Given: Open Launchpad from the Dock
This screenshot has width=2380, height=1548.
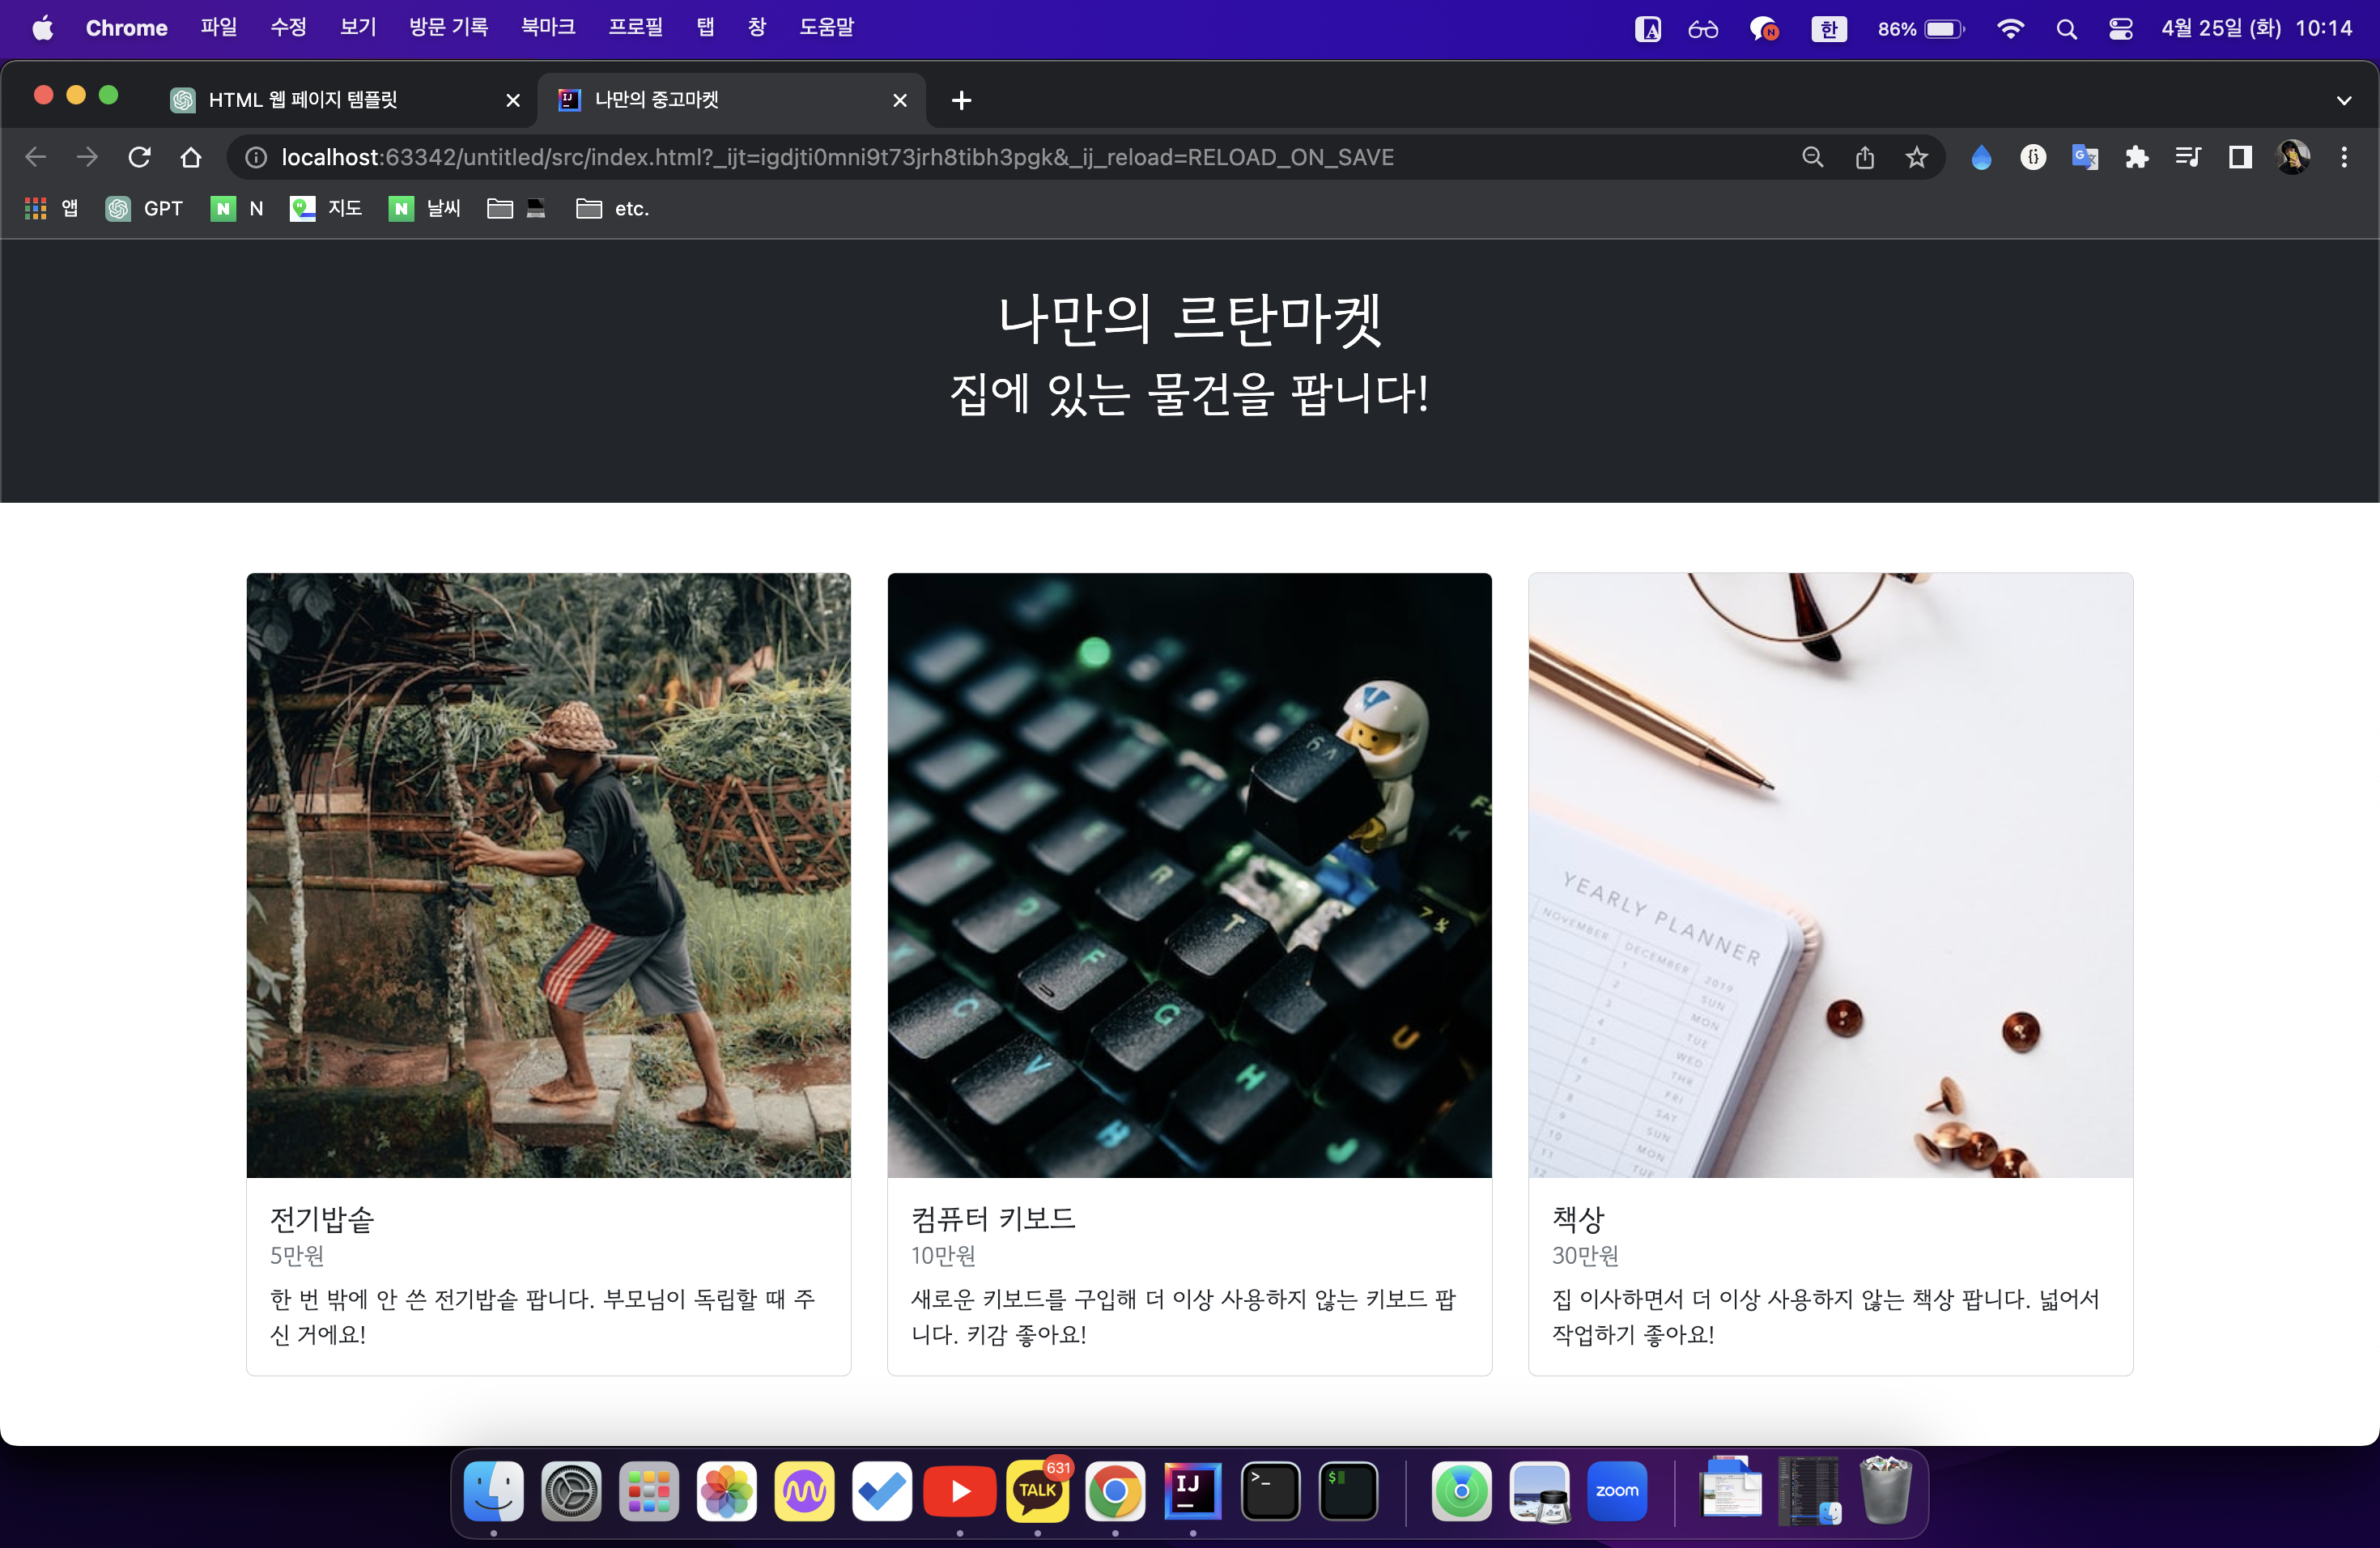Looking at the screenshot, I should (649, 1491).
